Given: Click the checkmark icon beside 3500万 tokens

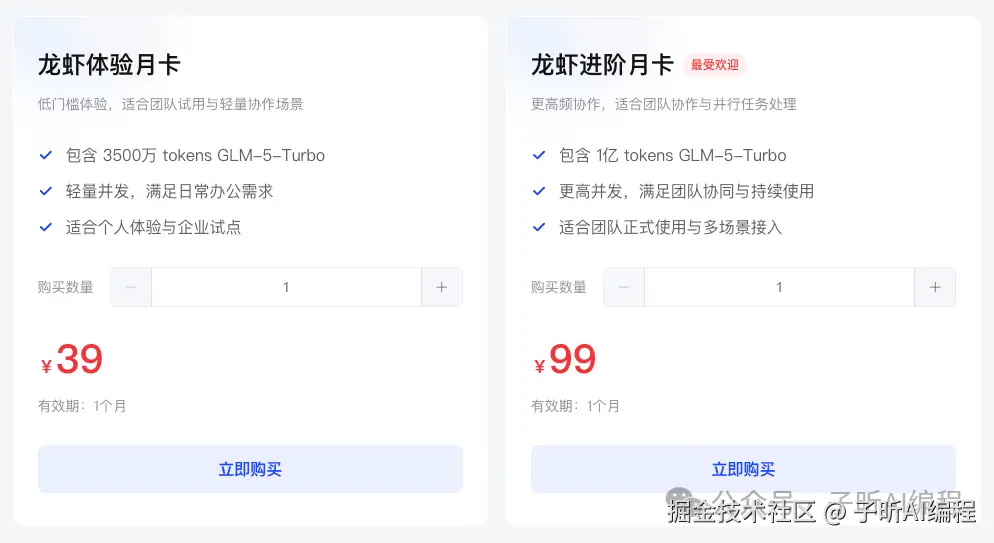Looking at the screenshot, I should [x=45, y=155].
